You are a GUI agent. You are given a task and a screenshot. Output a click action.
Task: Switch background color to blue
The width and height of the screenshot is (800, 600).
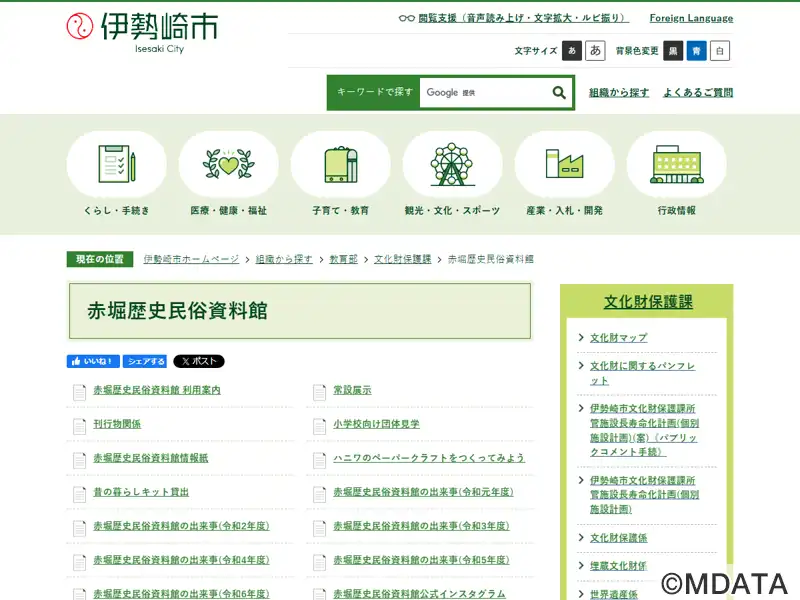click(x=696, y=51)
